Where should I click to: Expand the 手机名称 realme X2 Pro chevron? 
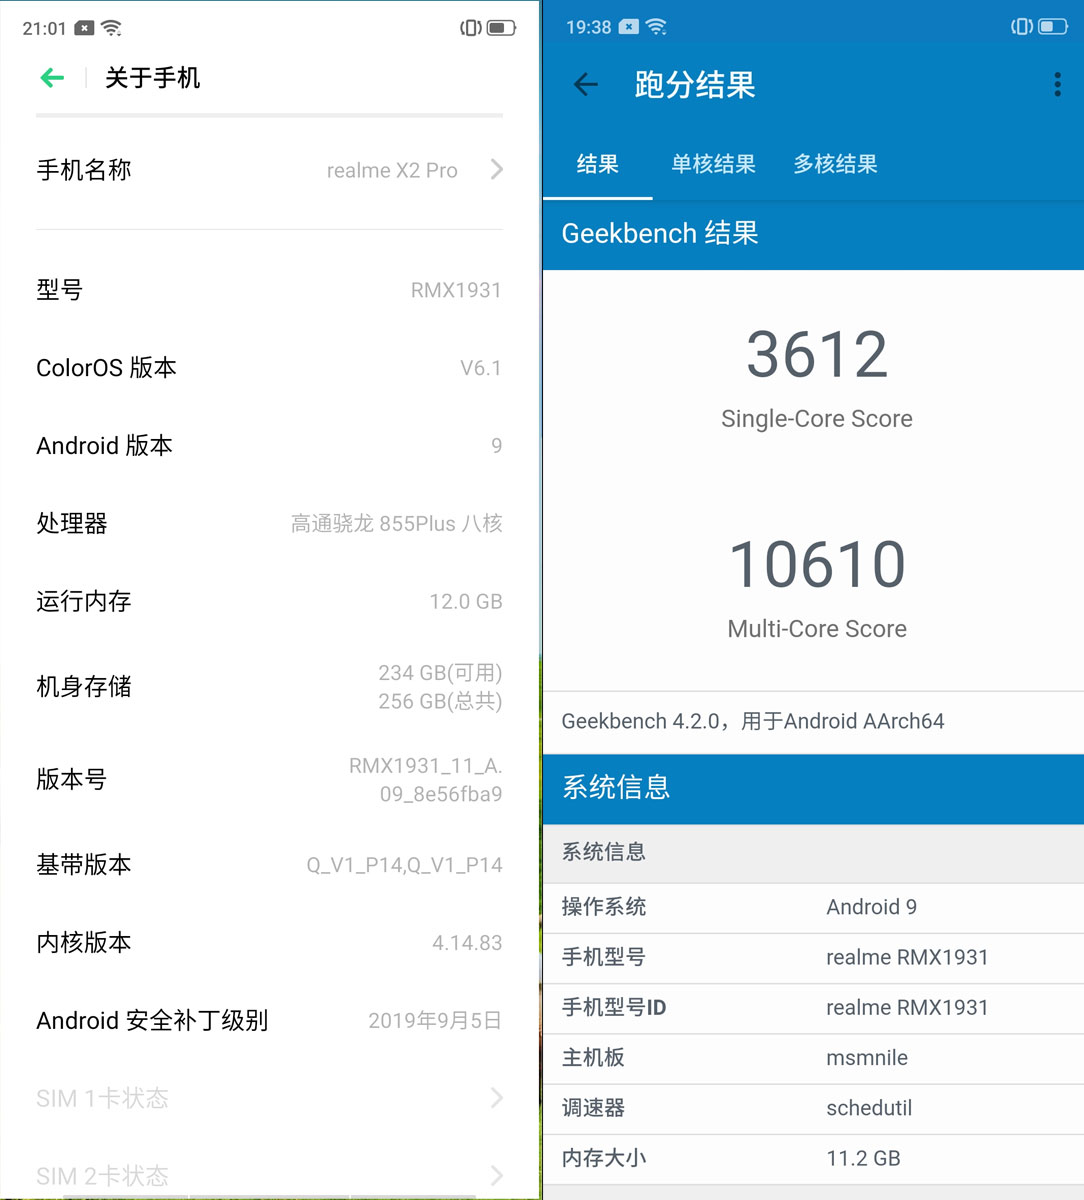pyautogui.click(x=497, y=170)
